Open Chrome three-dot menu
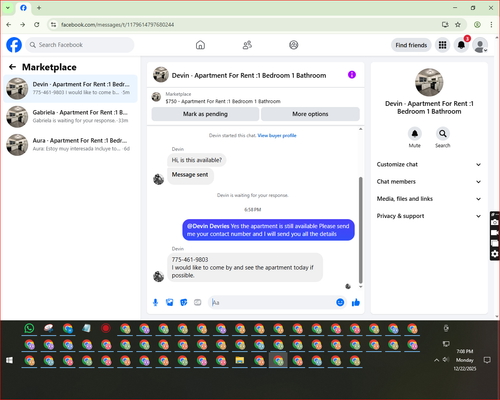Screen dimensions: 500x400 (491, 25)
